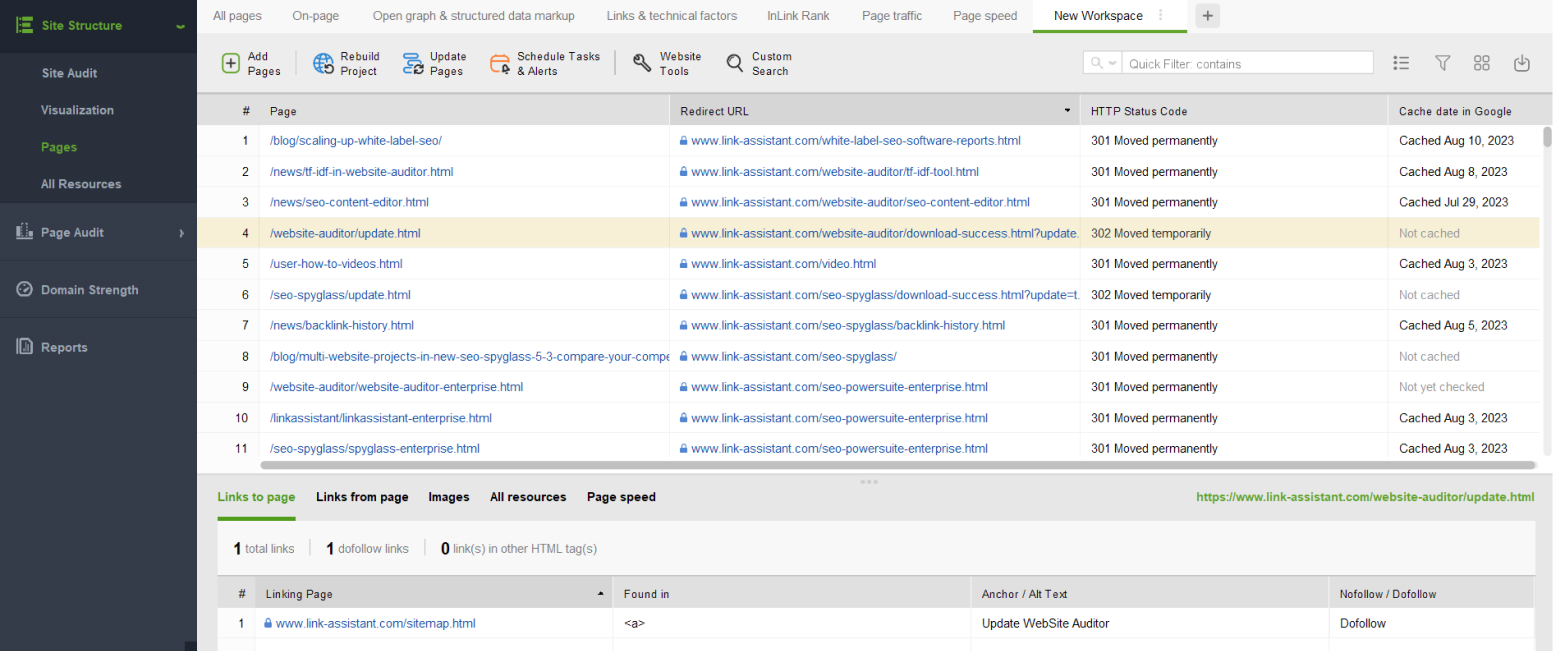Open the quick filter search dropdown
Viewport: 1553px width, 651px height.
(1103, 63)
